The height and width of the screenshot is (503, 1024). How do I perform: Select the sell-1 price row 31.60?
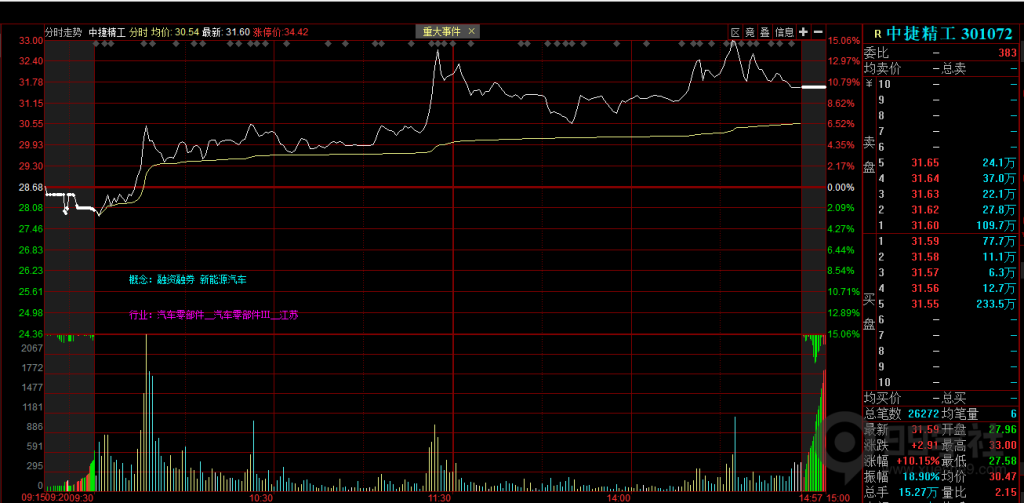(x=925, y=226)
